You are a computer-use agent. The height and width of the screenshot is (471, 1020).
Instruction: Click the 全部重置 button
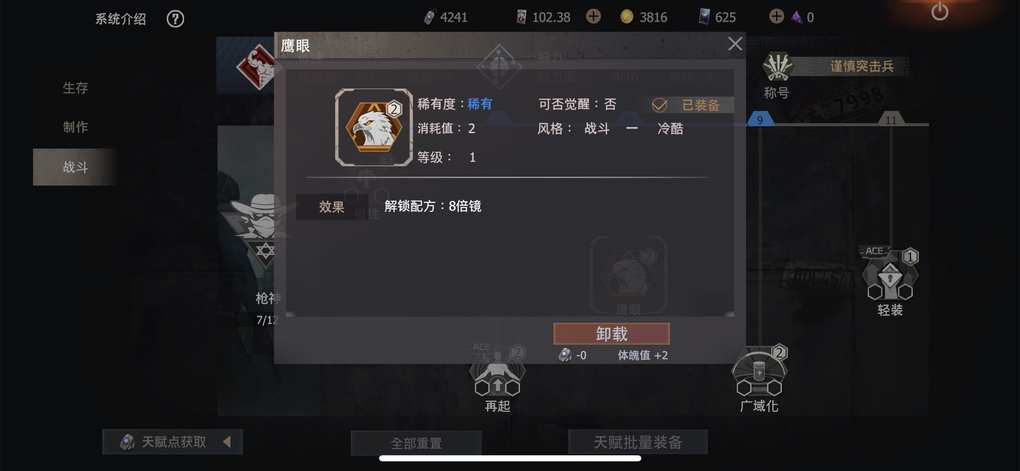[x=416, y=443]
